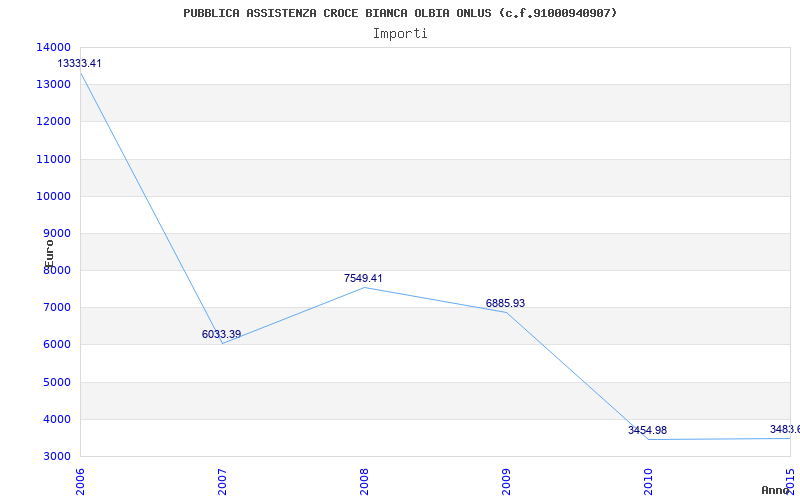Select the 14000 y-axis tick label

(x=52, y=47)
